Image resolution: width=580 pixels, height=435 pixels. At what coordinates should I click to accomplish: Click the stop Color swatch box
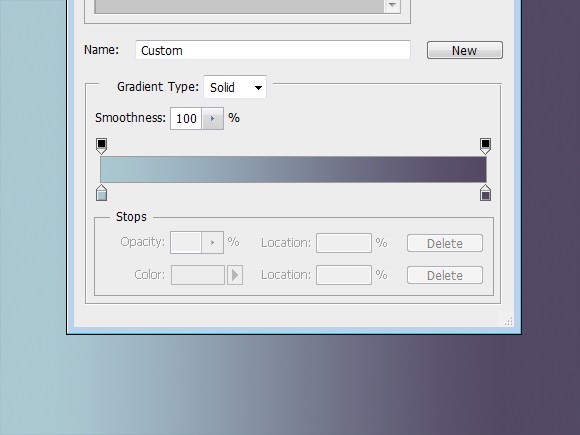(198, 275)
